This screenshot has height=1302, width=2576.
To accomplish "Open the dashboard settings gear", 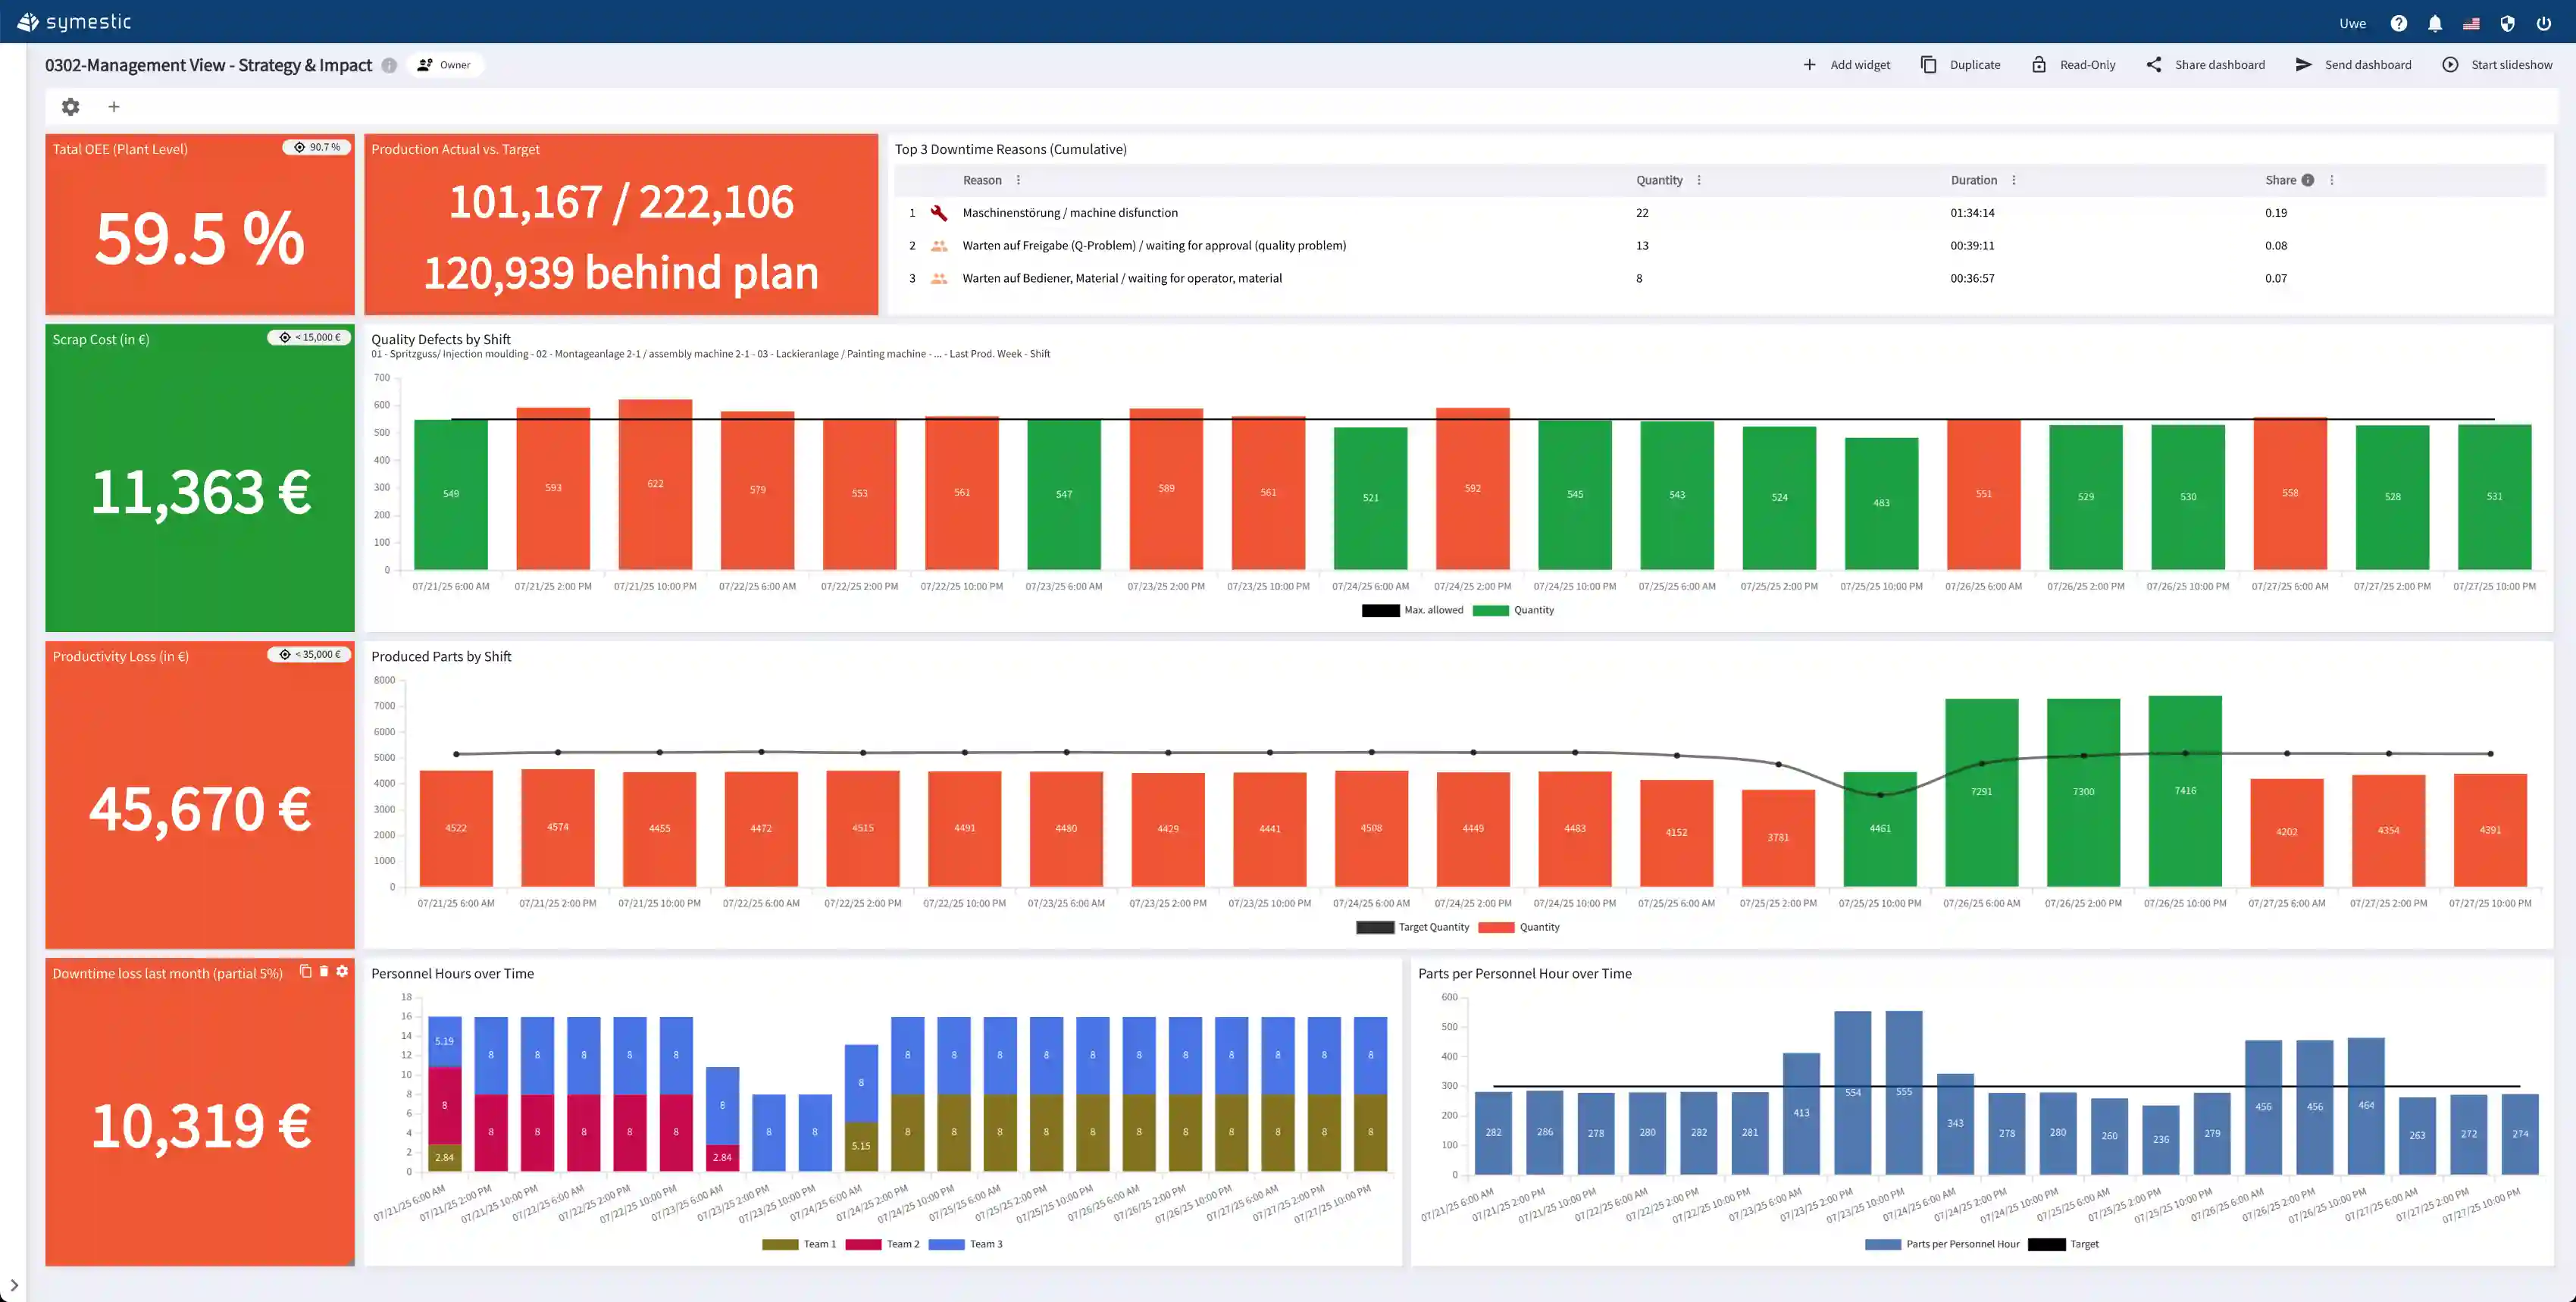I will pos(70,107).
